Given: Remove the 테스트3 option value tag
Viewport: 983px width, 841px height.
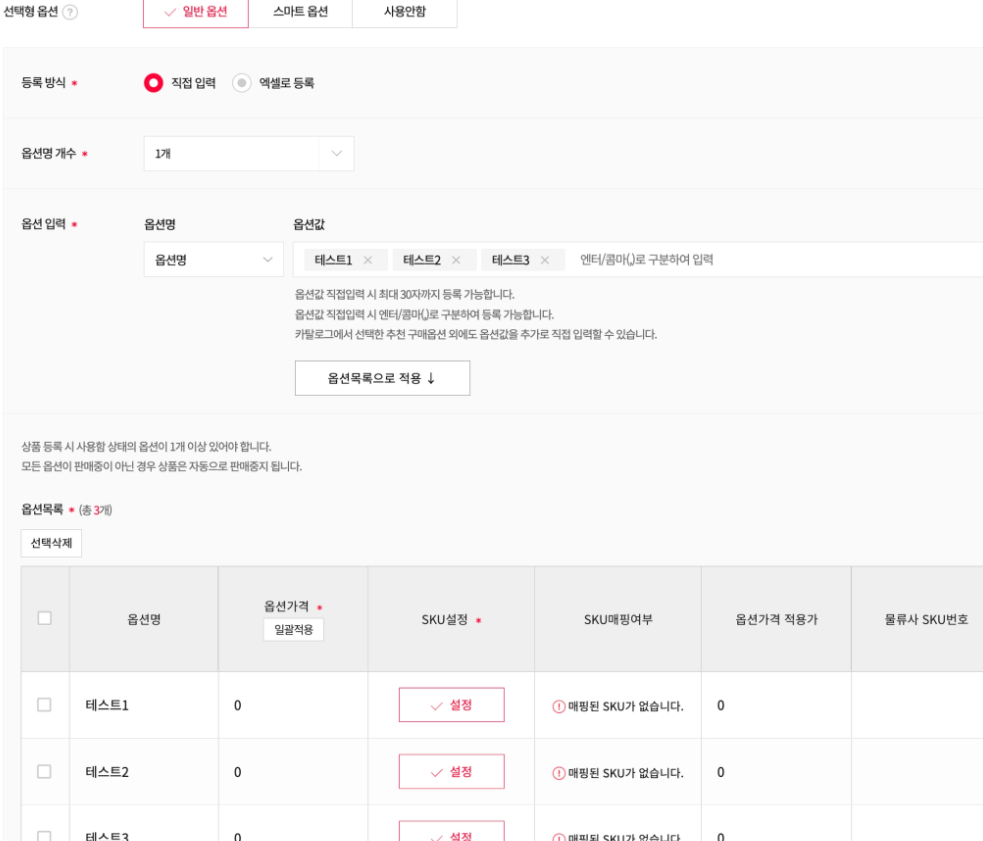Looking at the screenshot, I should click(545, 260).
